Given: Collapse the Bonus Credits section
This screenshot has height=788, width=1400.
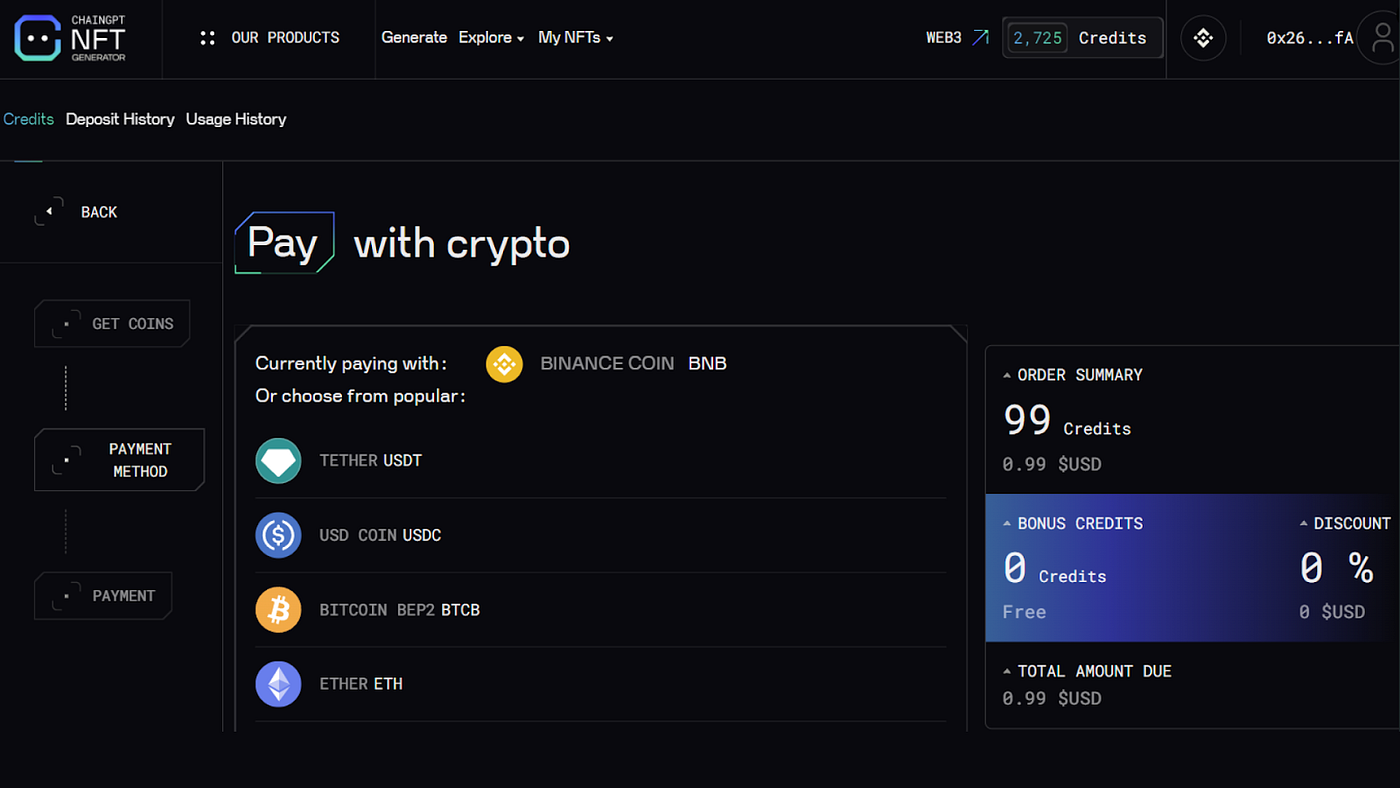Looking at the screenshot, I should [1007, 524].
